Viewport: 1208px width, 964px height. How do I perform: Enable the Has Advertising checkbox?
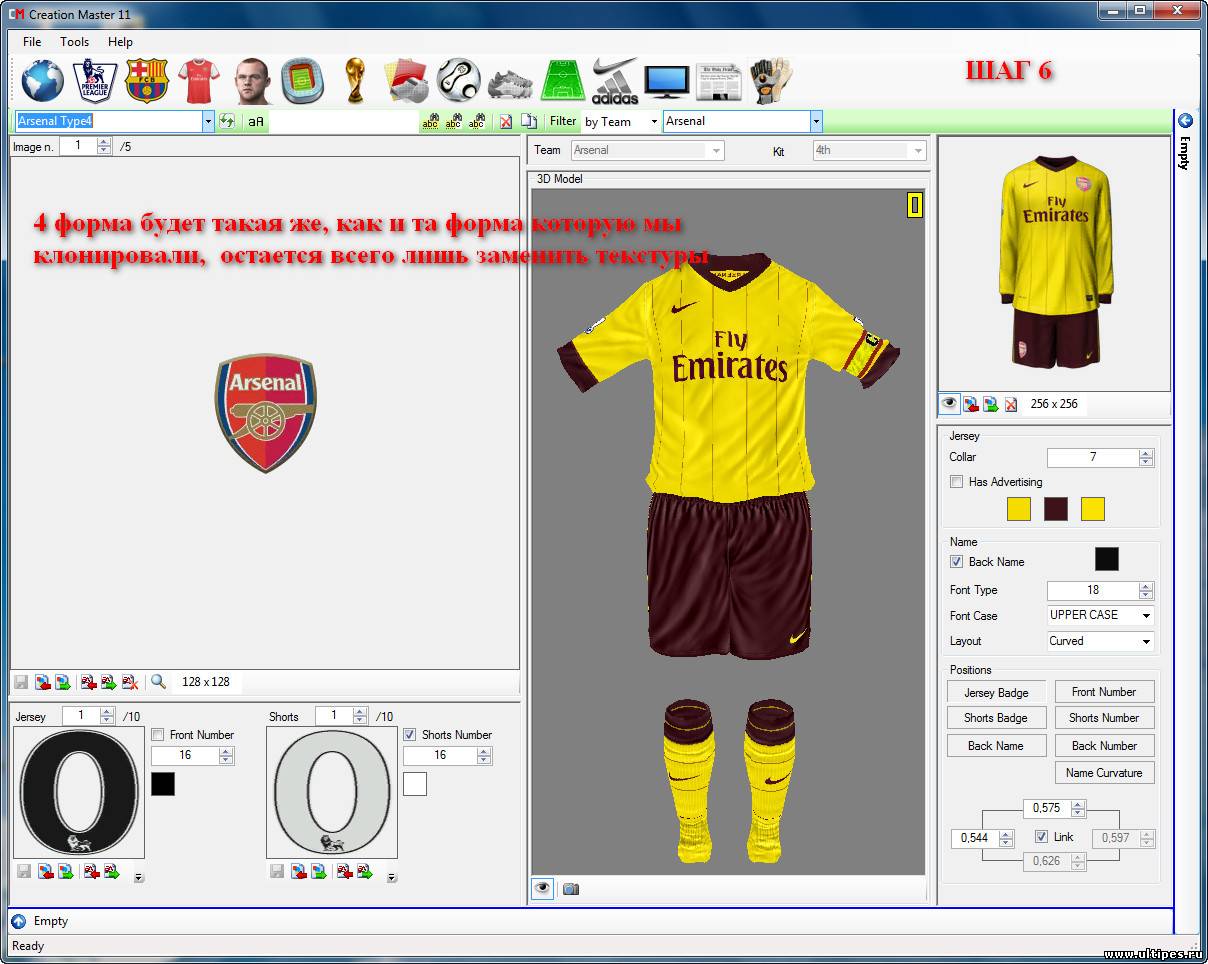pos(957,482)
